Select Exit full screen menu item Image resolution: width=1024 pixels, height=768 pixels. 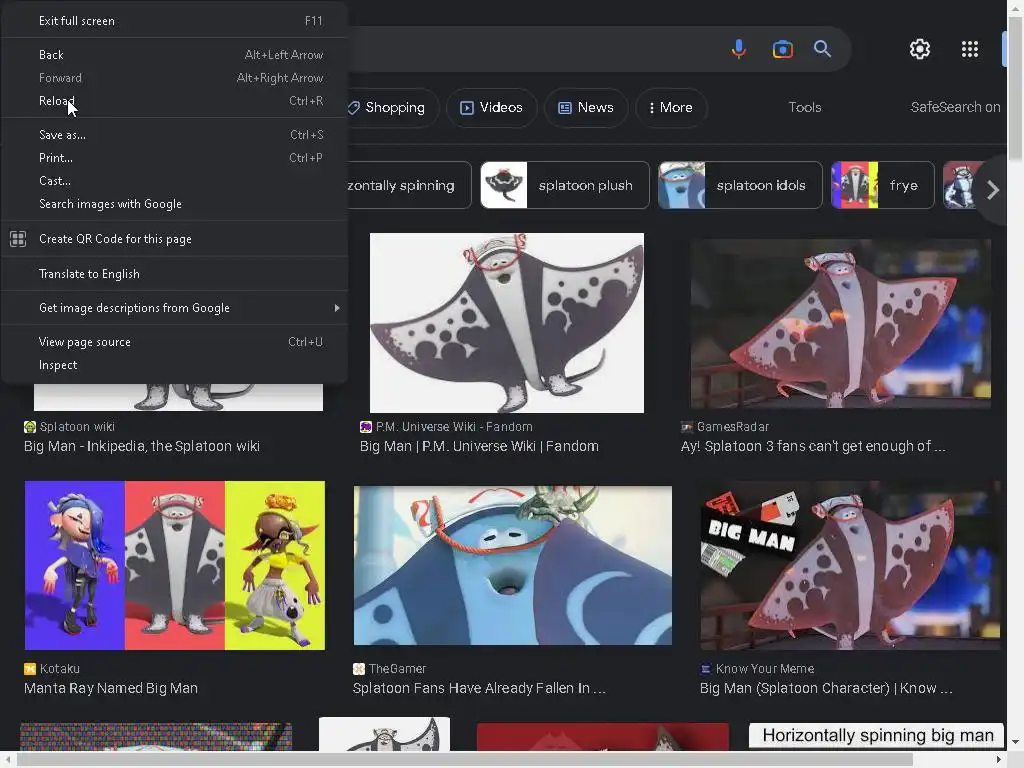174,21
